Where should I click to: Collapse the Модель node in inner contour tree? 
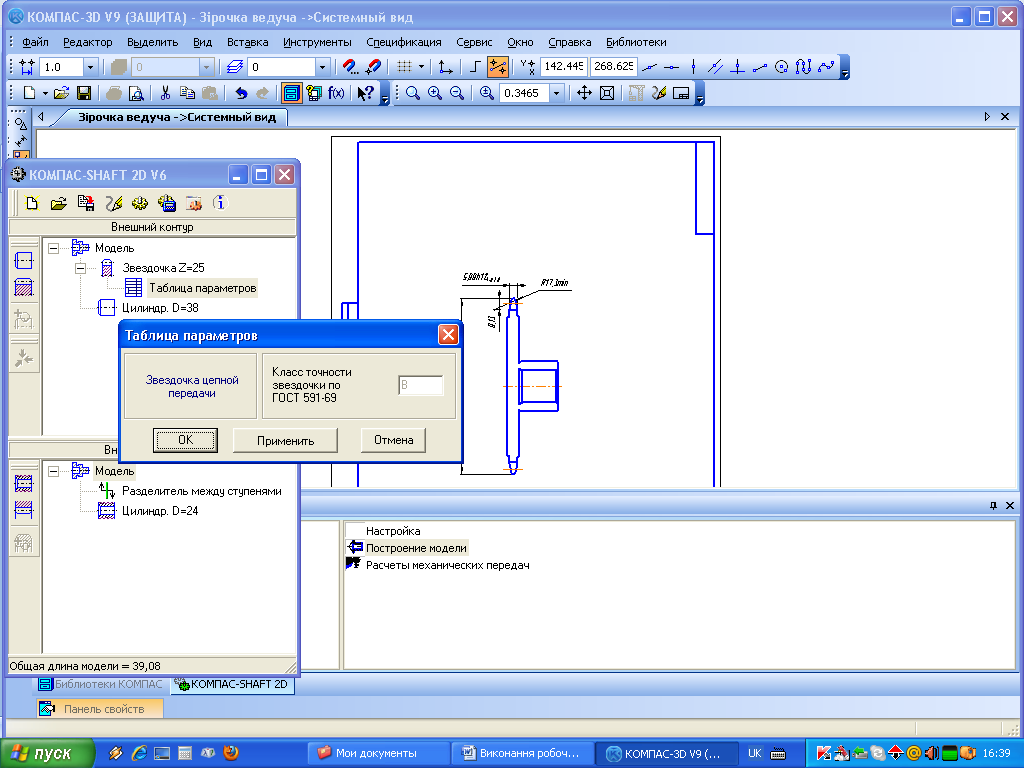[x=54, y=471]
